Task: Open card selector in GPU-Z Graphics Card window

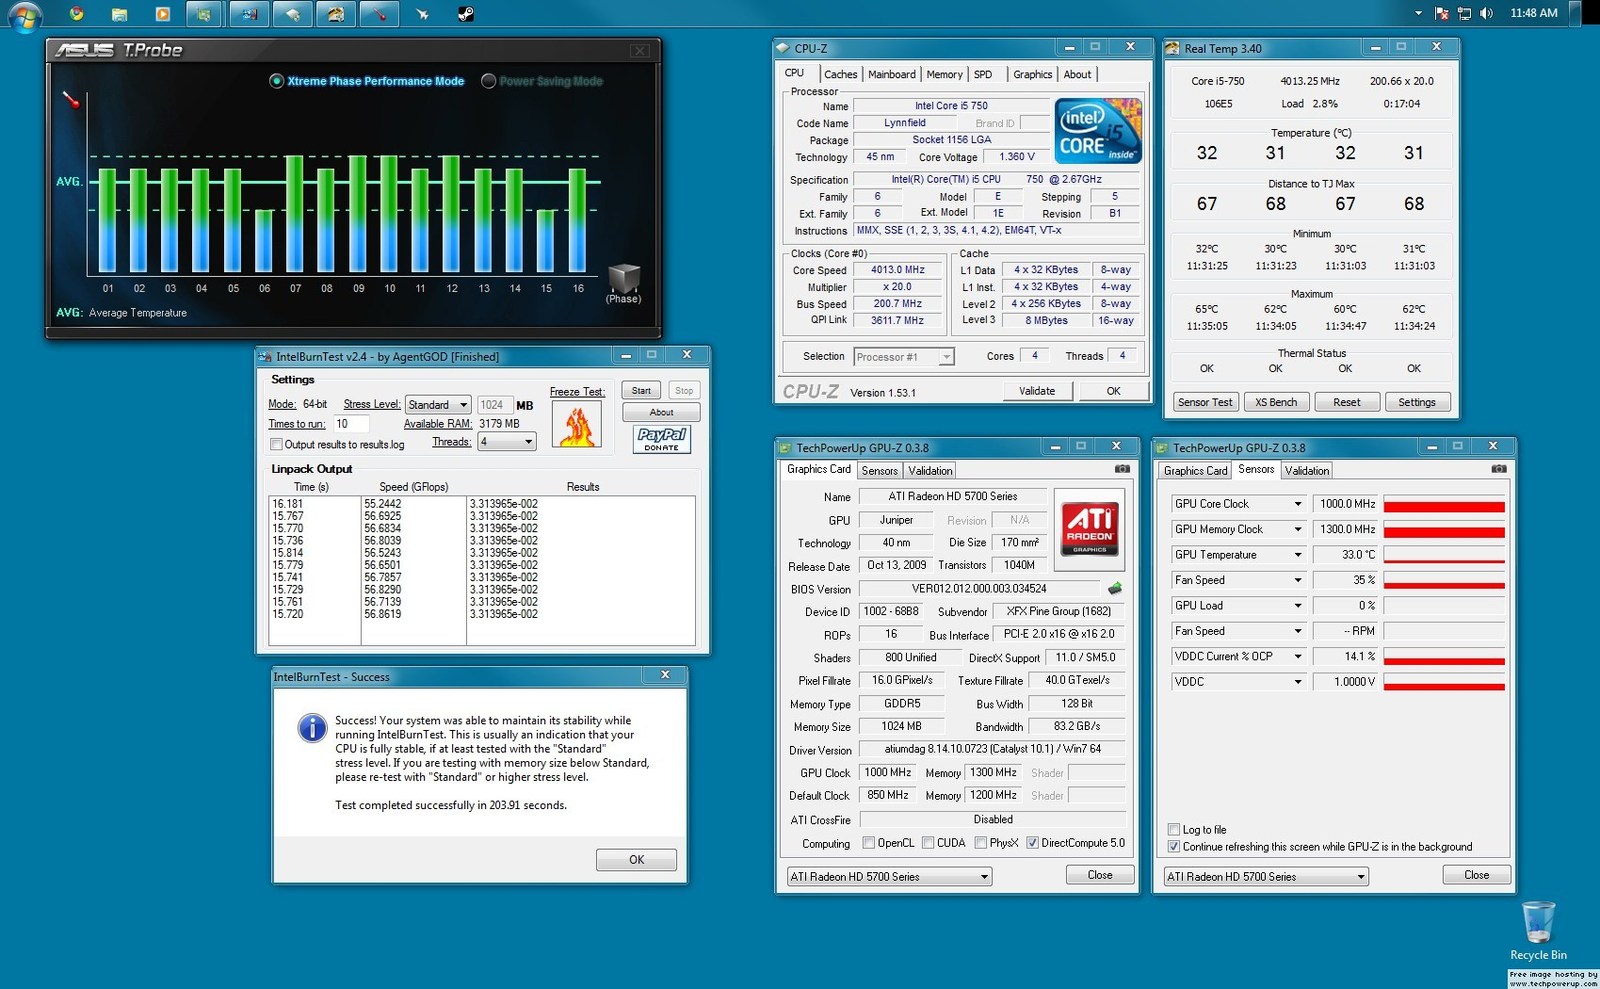Action: pos(890,877)
